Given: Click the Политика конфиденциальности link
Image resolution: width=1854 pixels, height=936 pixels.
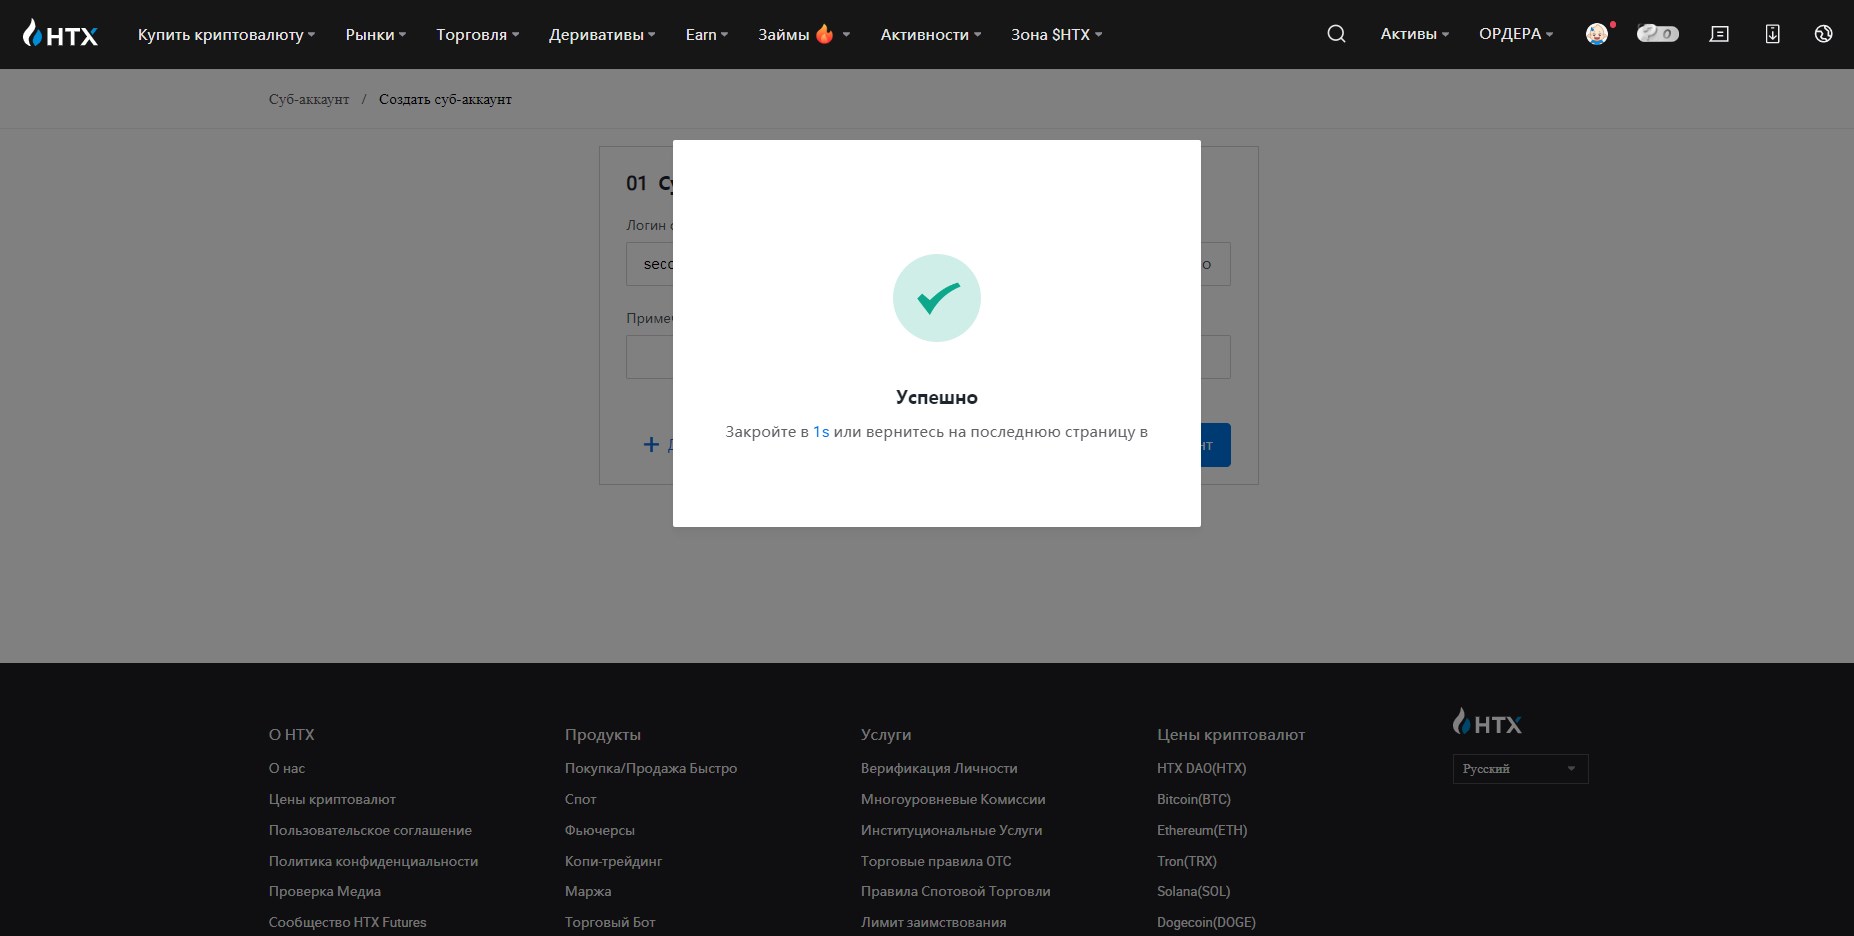Looking at the screenshot, I should [x=373, y=861].
